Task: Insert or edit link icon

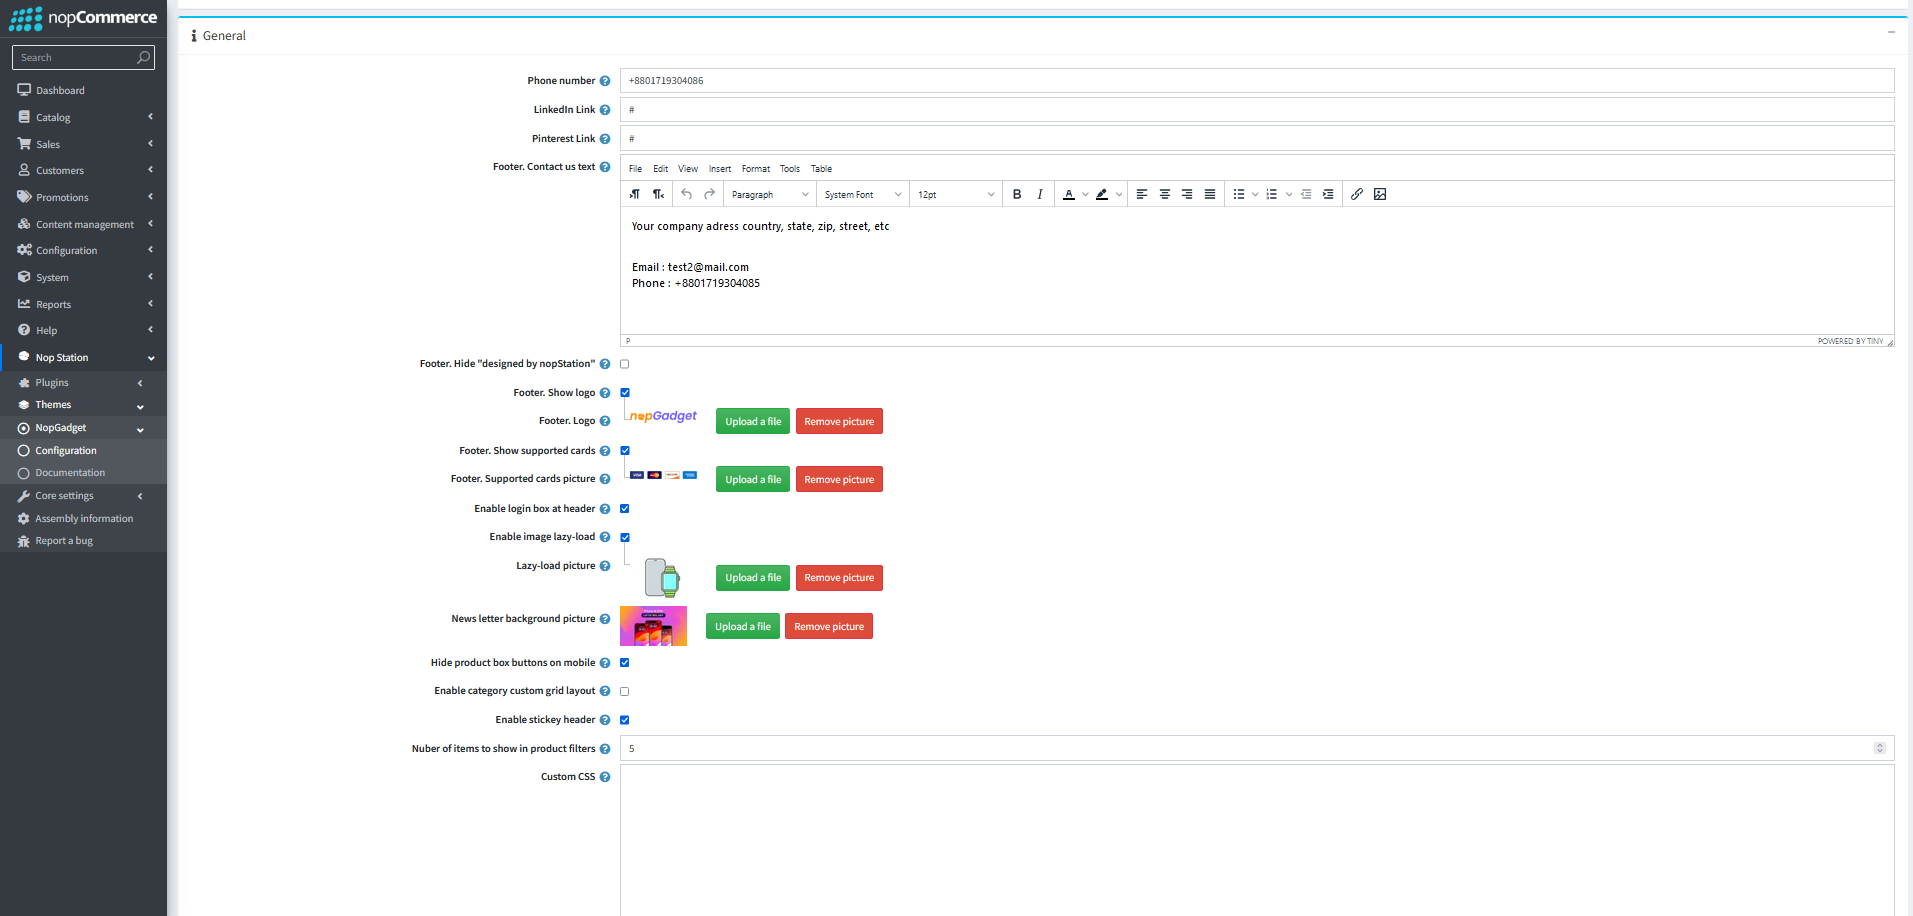Action: tap(1357, 194)
